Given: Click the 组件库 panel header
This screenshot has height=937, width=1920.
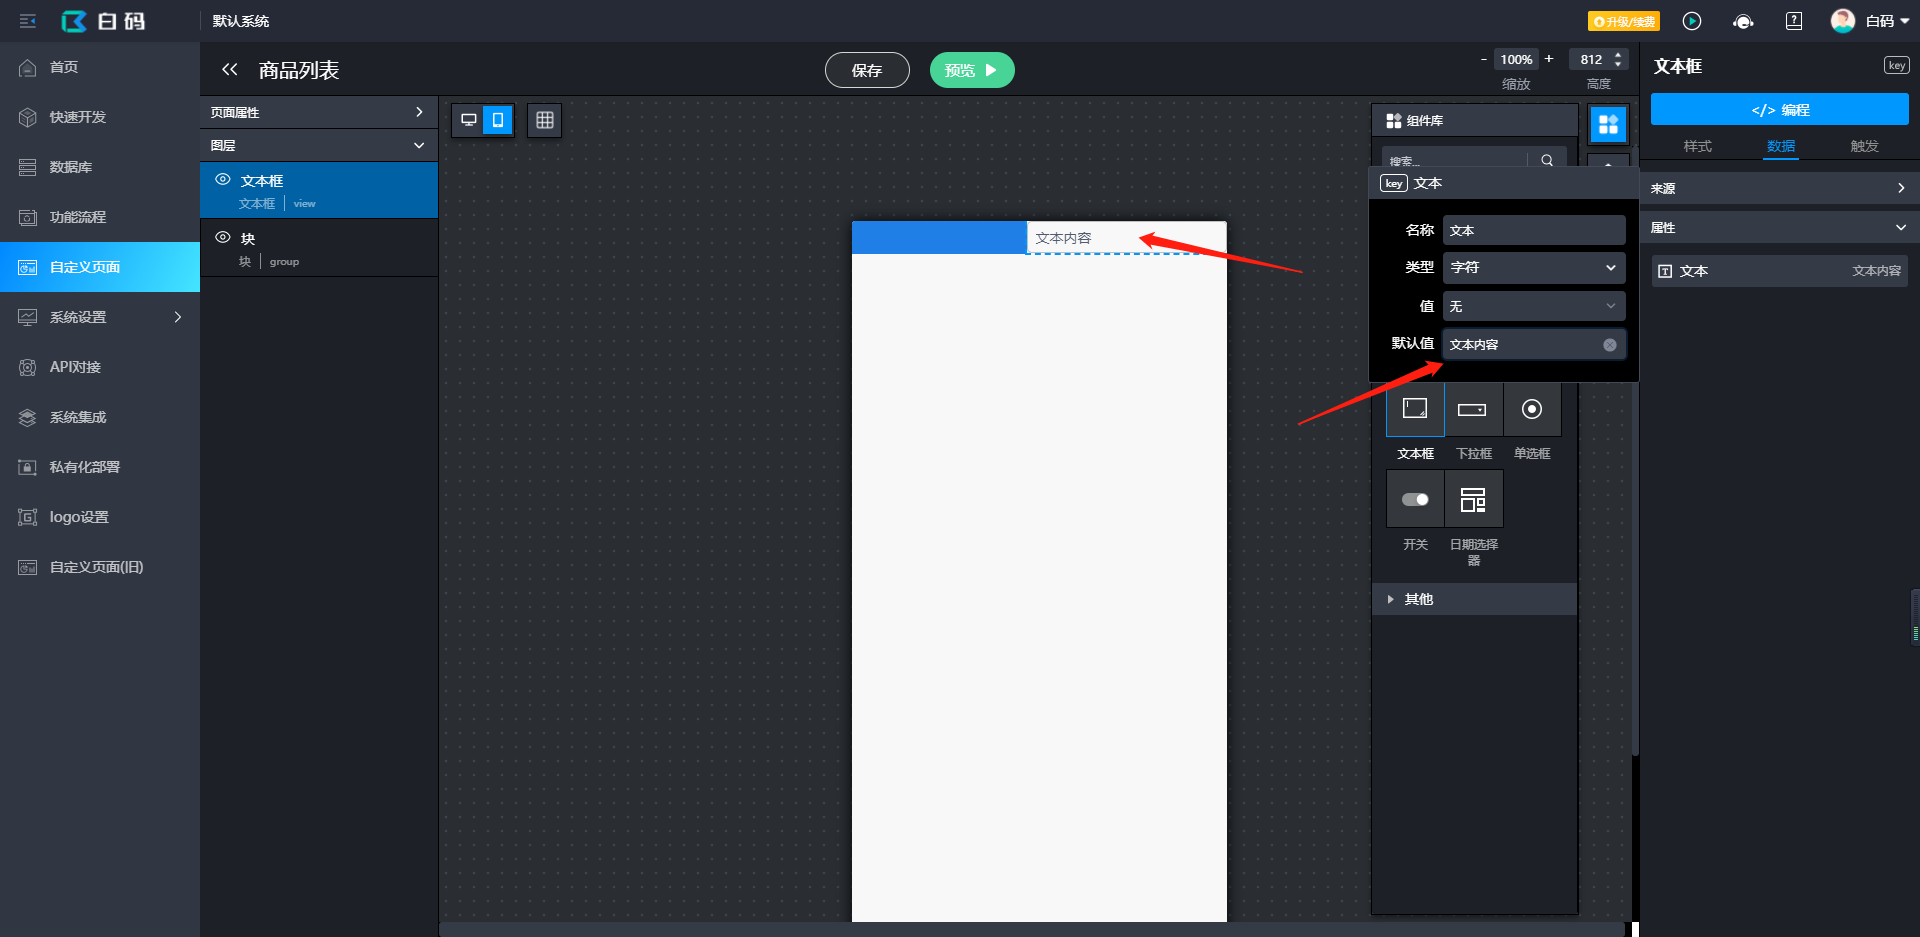Looking at the screenshot, I should pyautogui.click(x=1474, y=120).
